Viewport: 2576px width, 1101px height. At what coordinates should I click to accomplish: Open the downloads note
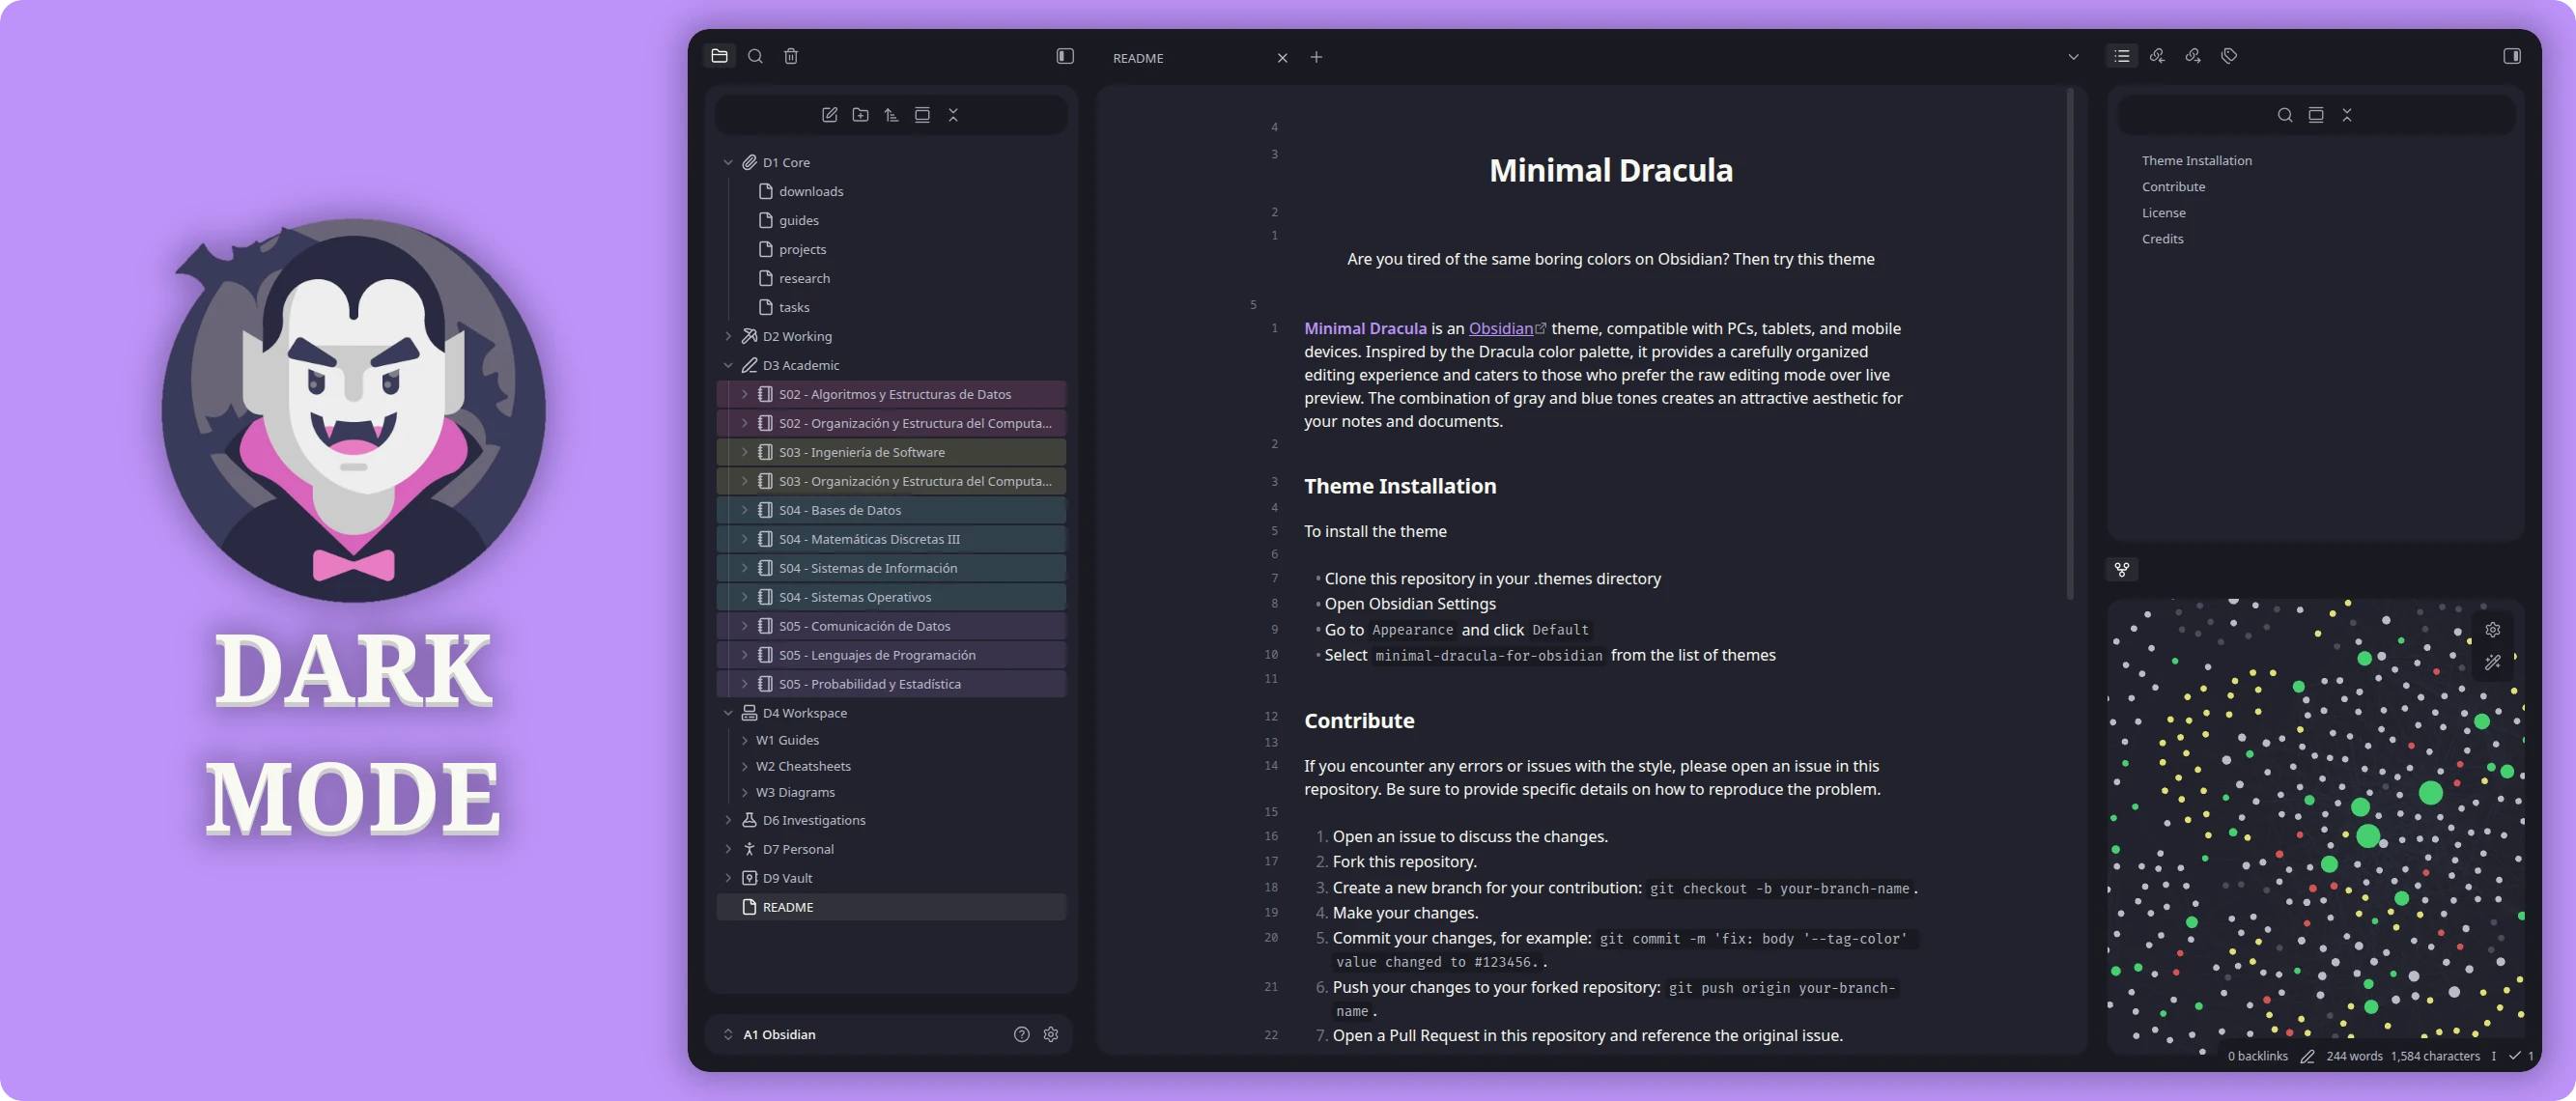pyautogui.click(x=891, y=191)
